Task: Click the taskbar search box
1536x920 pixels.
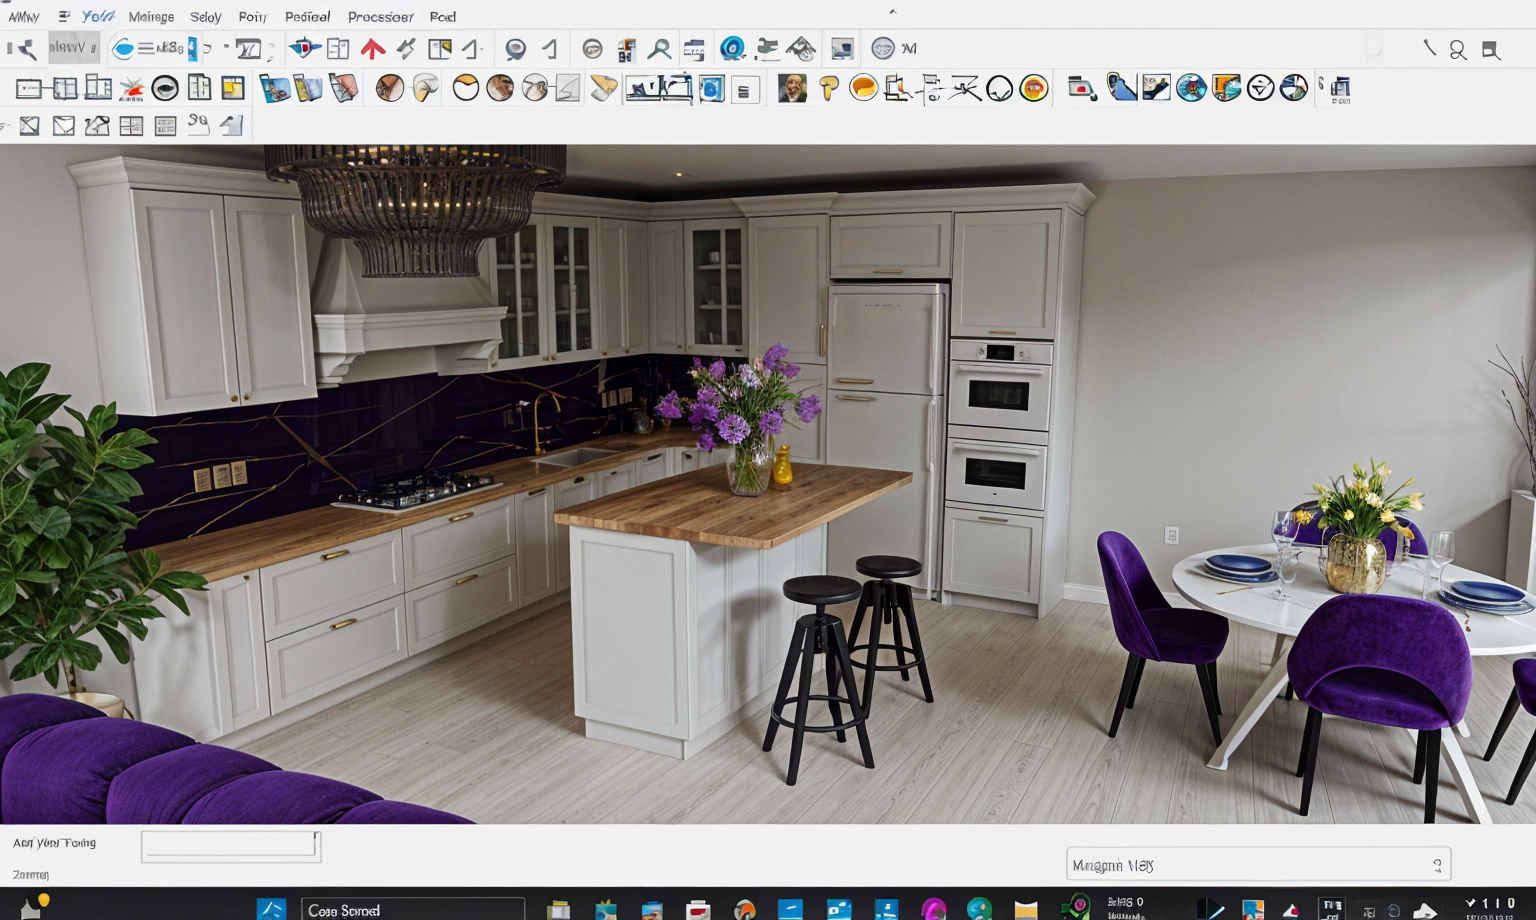Action: coord(412,910)
